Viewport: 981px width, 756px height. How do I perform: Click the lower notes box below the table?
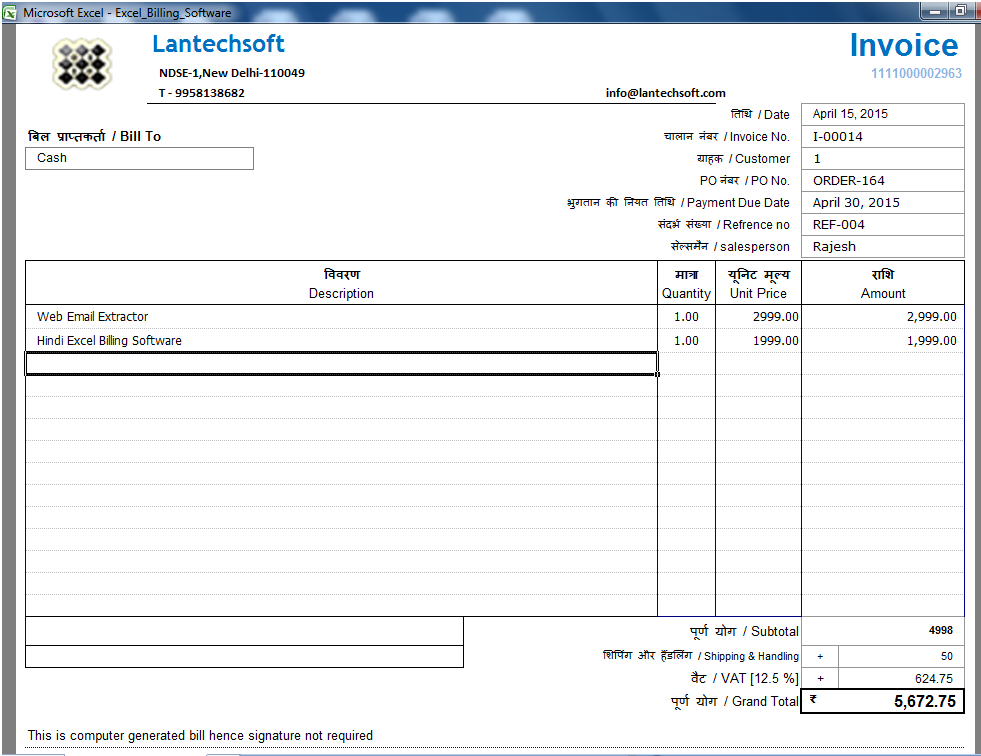245,656
